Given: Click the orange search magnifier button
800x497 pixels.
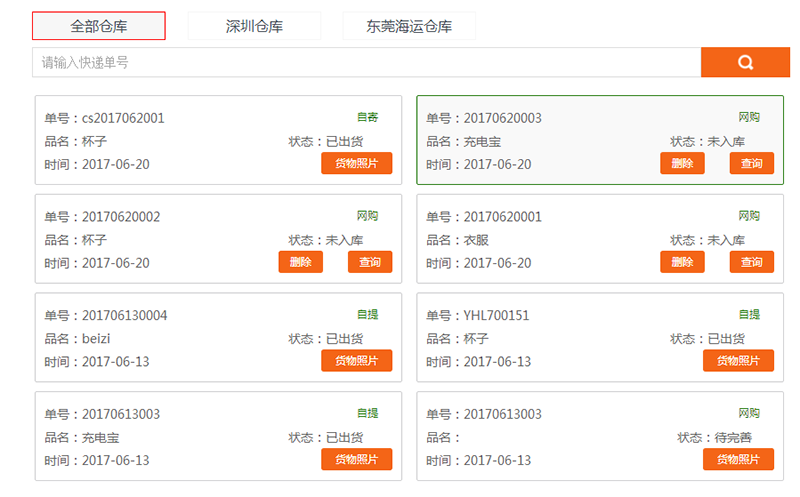Looking at the screenshot, I should (x=745, y=62).
